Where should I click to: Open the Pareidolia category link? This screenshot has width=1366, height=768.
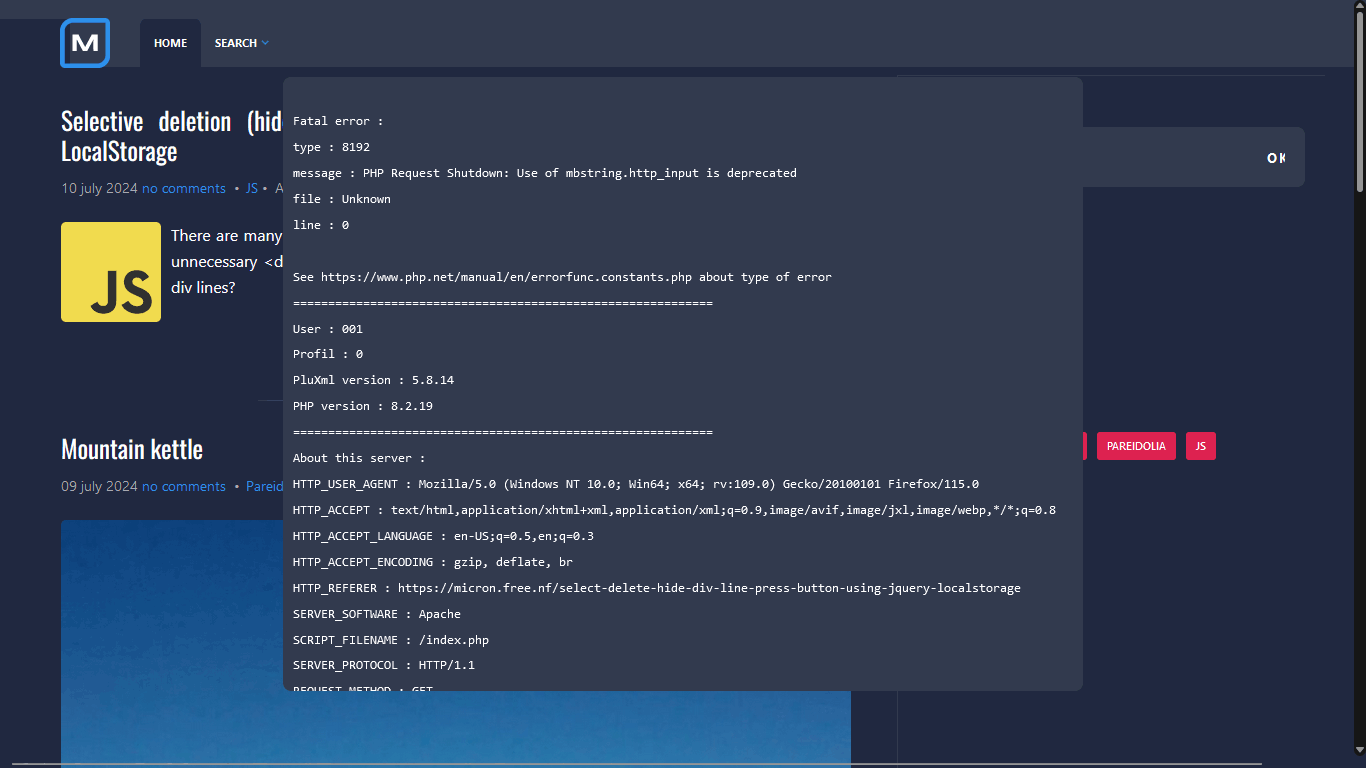(265, 486)
